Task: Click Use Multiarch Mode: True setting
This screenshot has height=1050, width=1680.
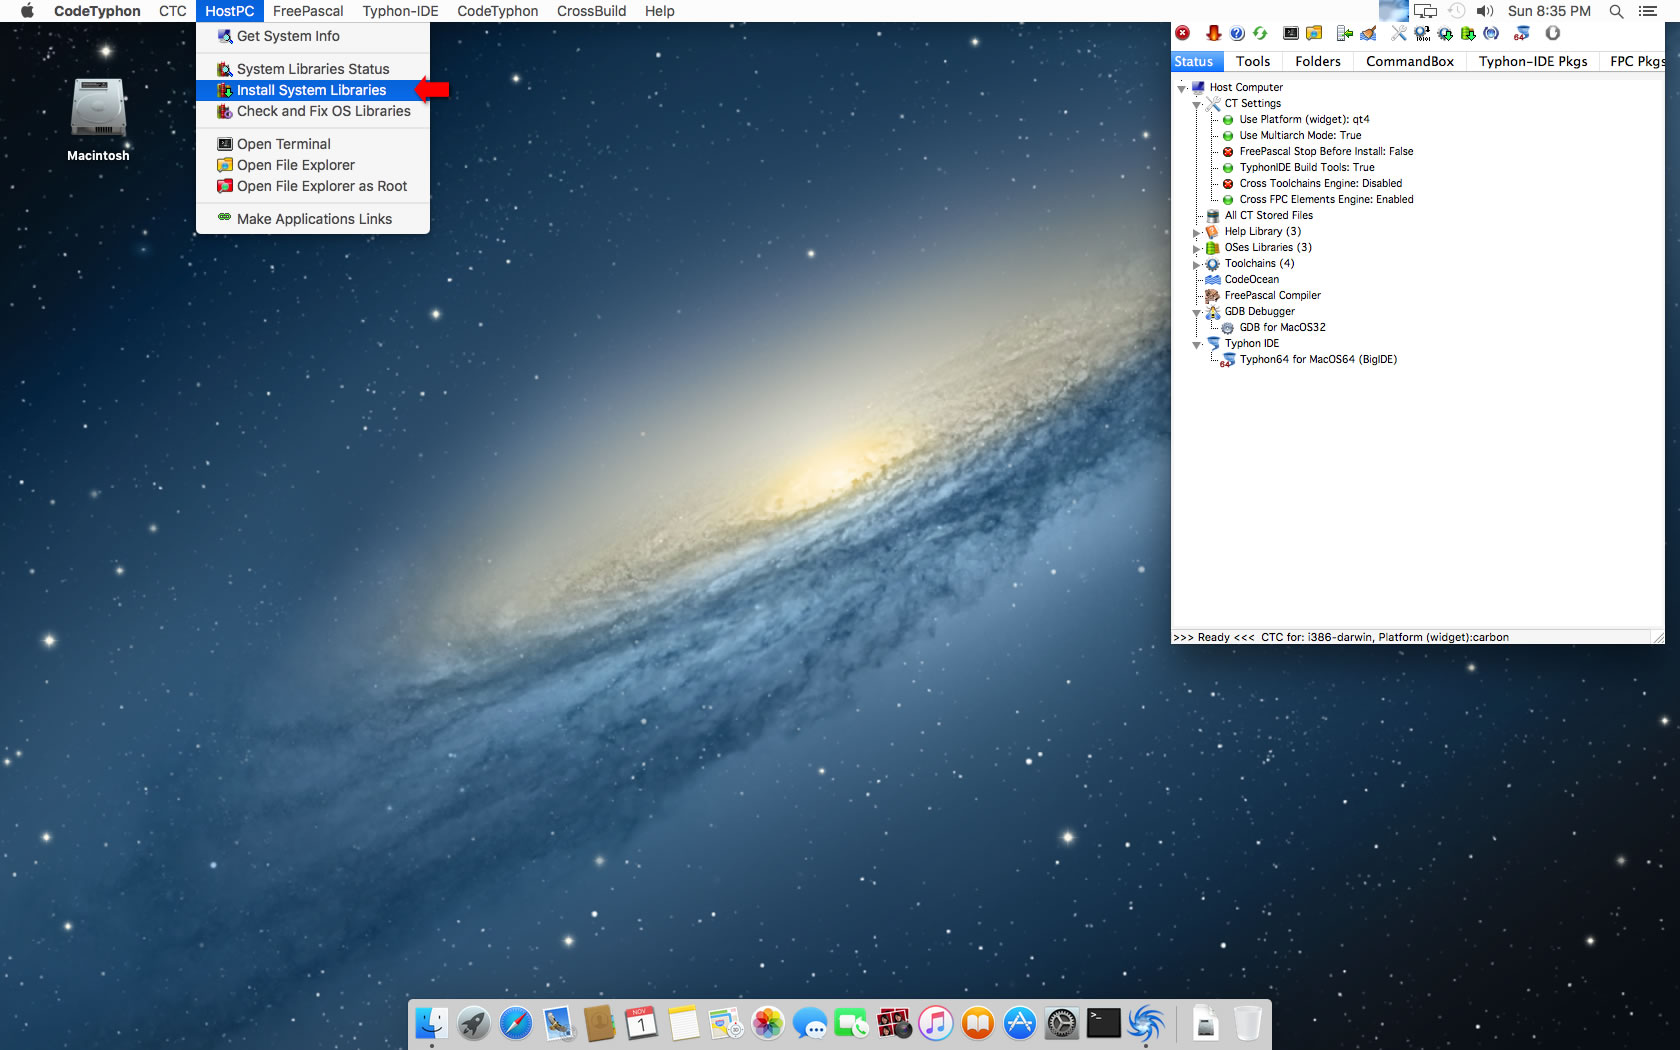Action: 1300,135
